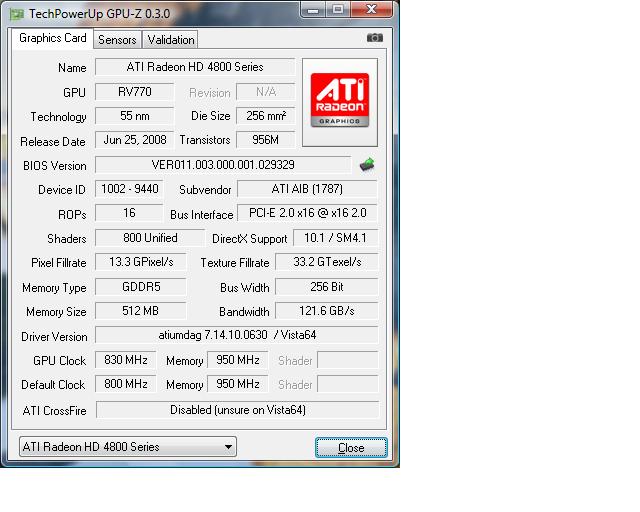Open the Validation tab
640x512 pixels.
coord(171,40)
